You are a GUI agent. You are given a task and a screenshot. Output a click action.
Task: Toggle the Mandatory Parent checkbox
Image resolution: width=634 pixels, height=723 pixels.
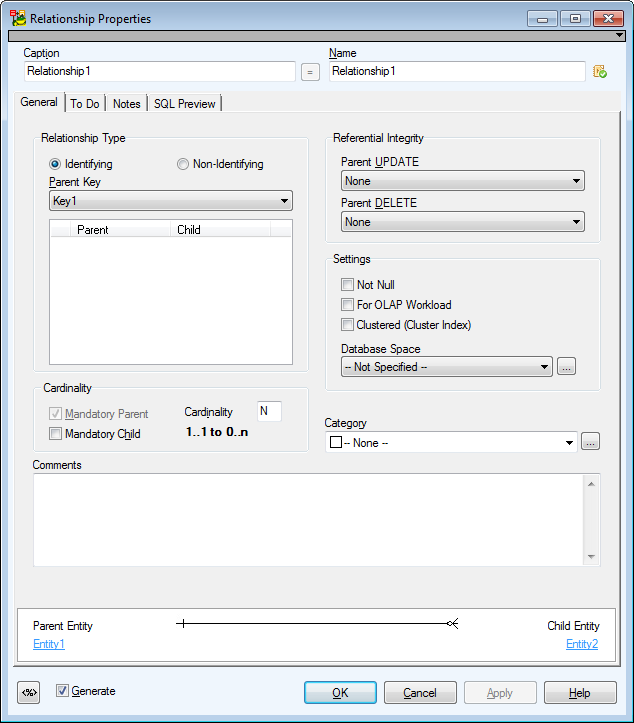point(55,413)
